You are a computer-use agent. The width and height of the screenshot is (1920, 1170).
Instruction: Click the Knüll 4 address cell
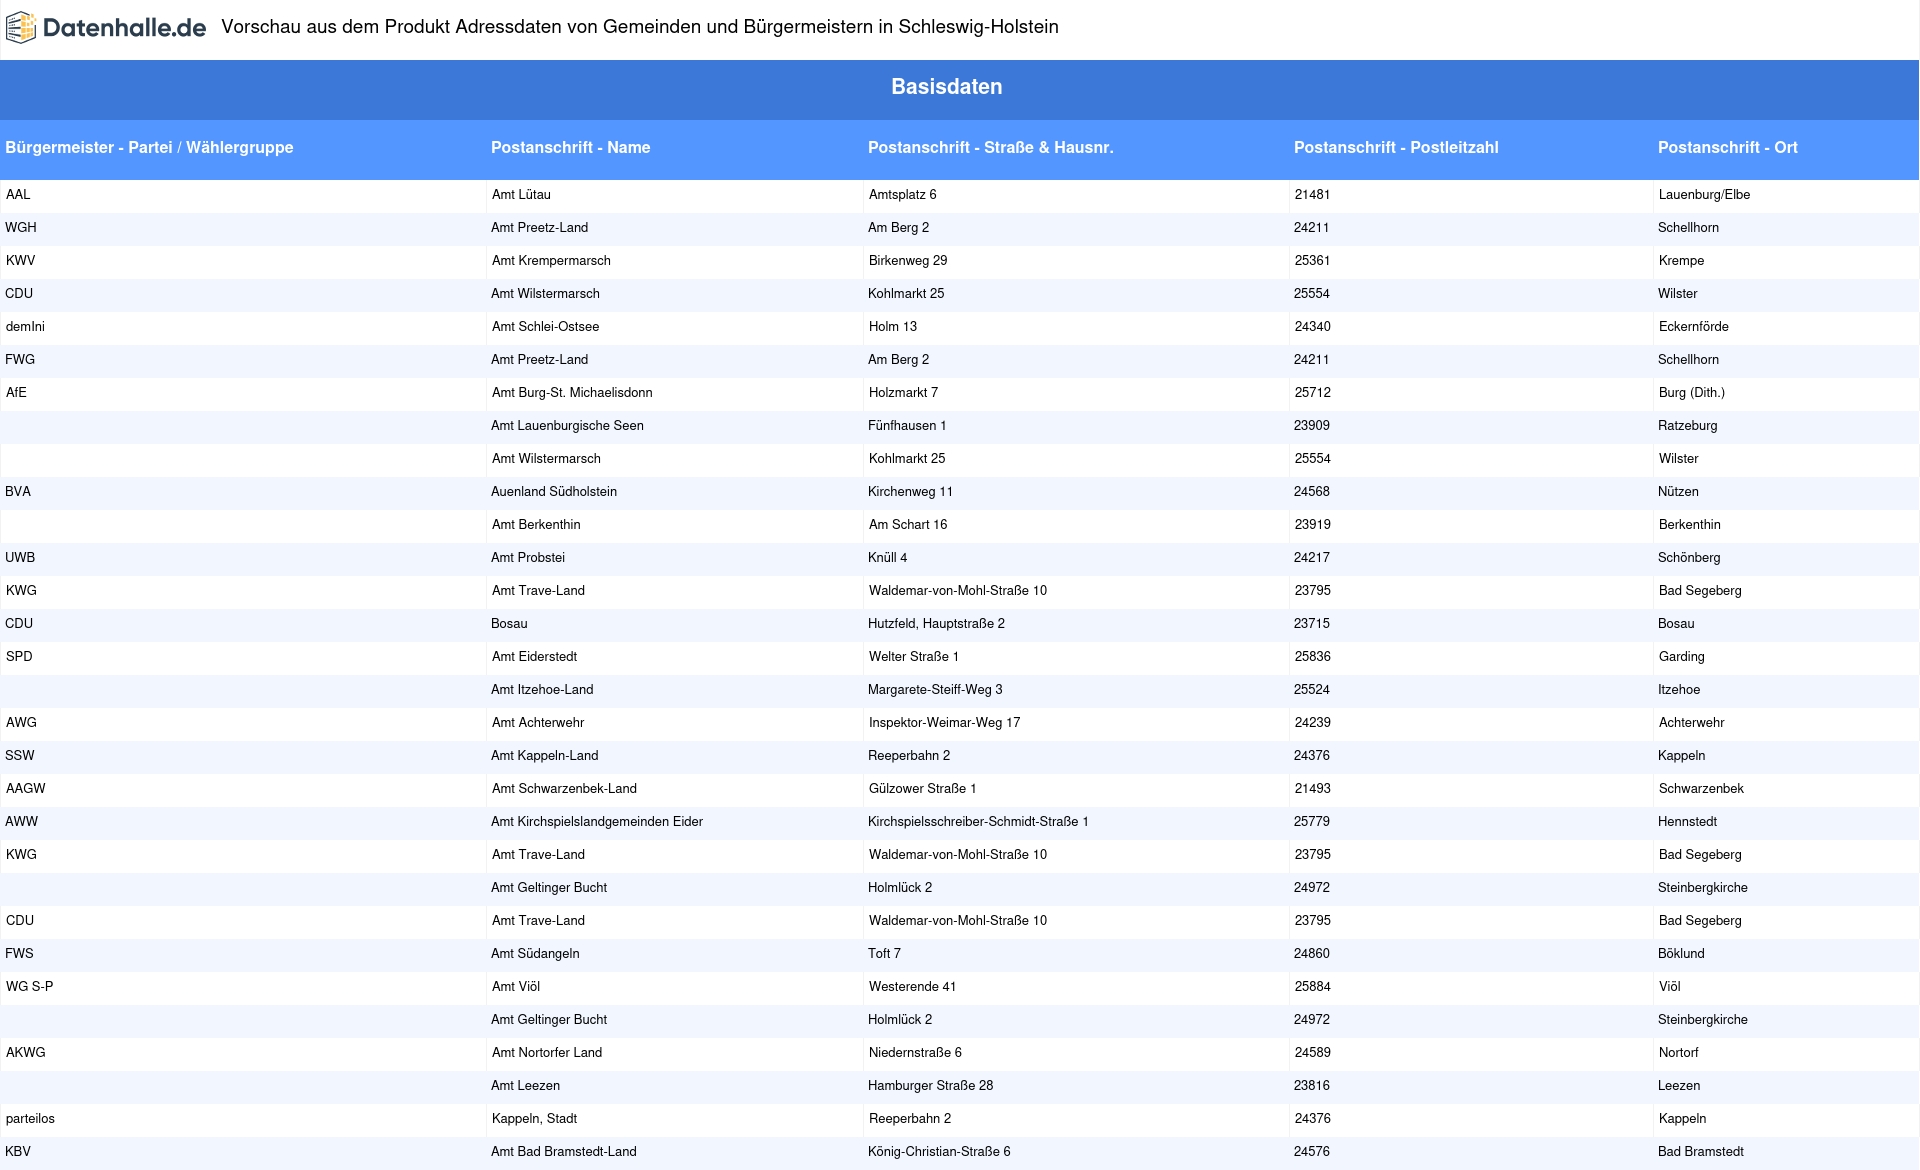(x=888, y=558)
